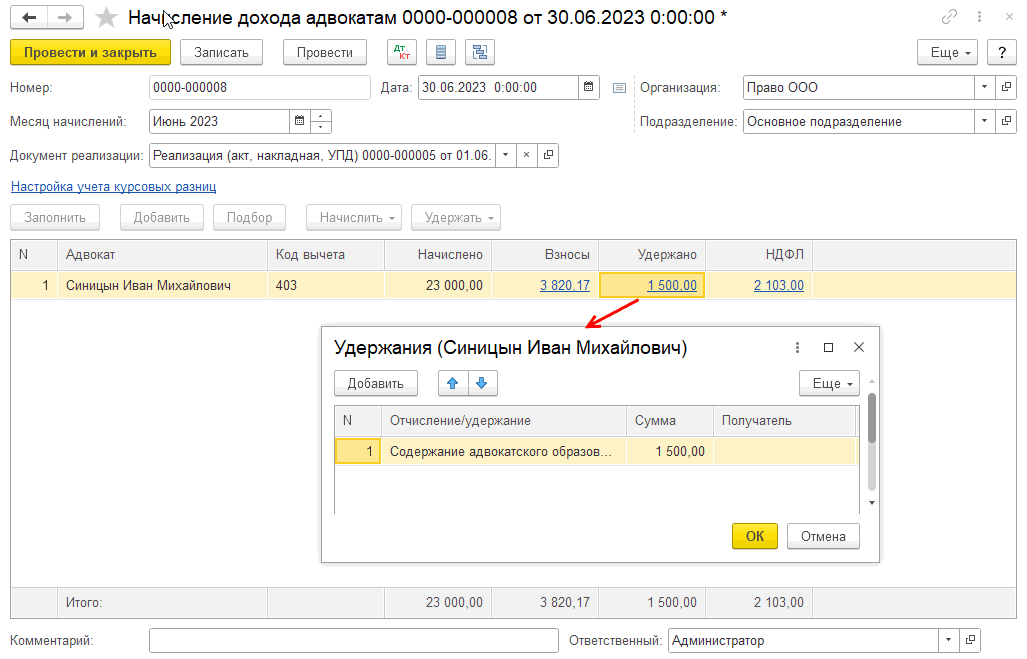Move deduction row down with arrow
Viewport: 1027px width, 659px height.
click(x=481, y=383)
